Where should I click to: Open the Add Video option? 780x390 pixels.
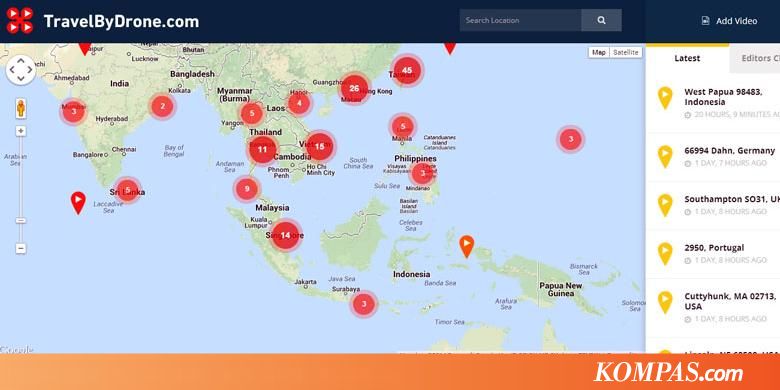tap(729, 21)
